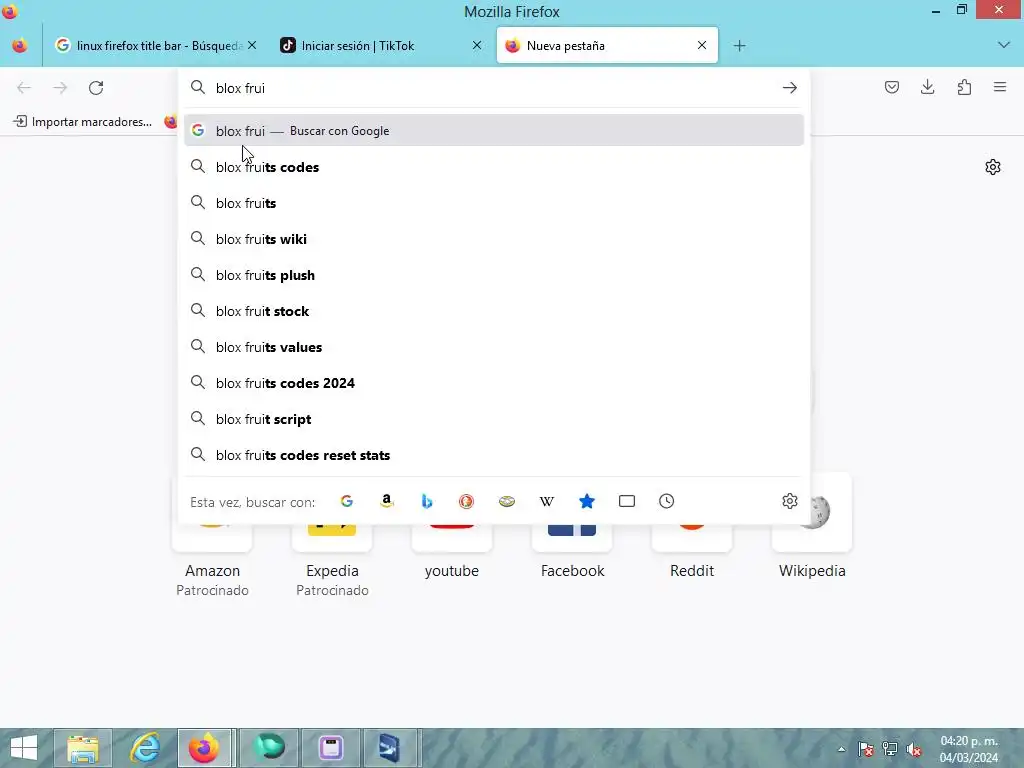Switch to Iniciar sesión TikTok tab

(381, 46)
